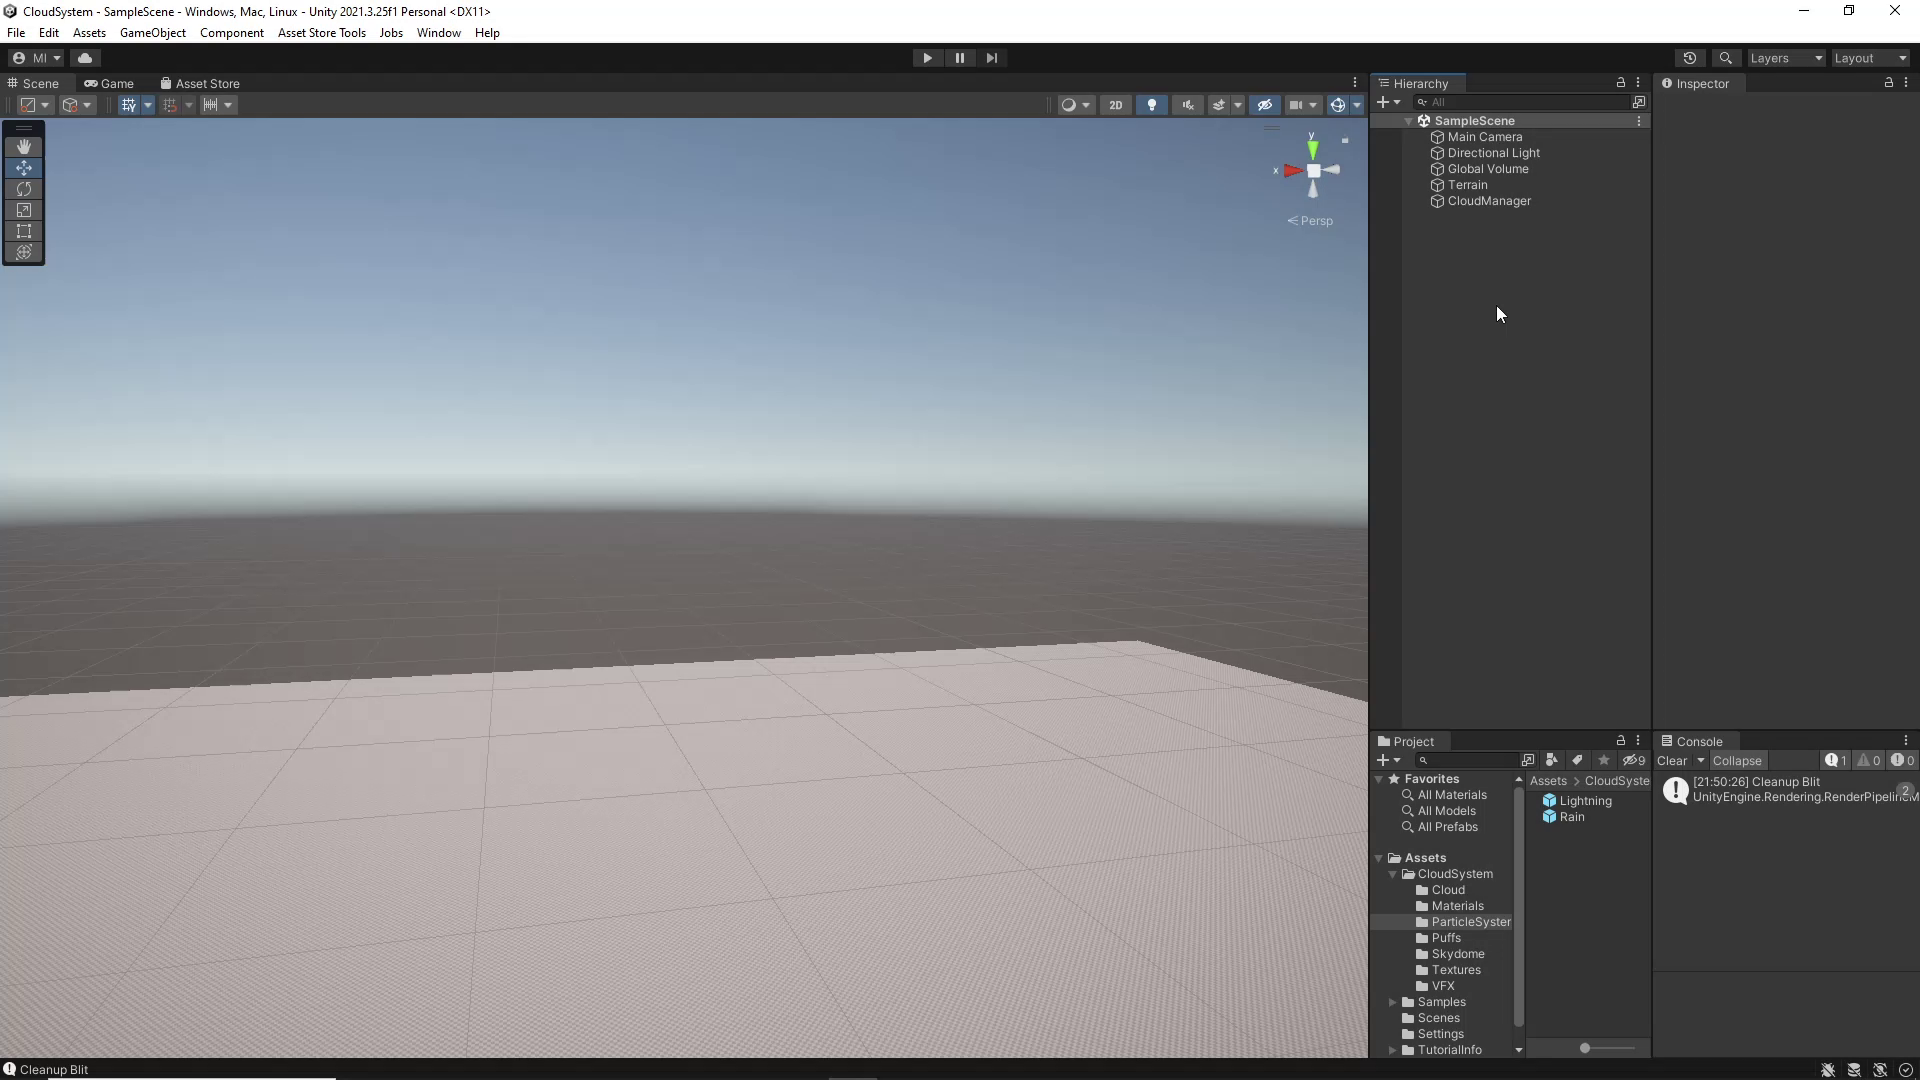
Task: Open Unity Cloud services
Action: 85,58
